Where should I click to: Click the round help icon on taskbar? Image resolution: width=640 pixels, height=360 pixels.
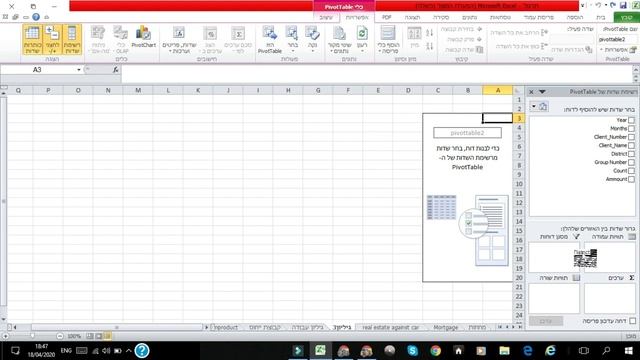[142, 351]
